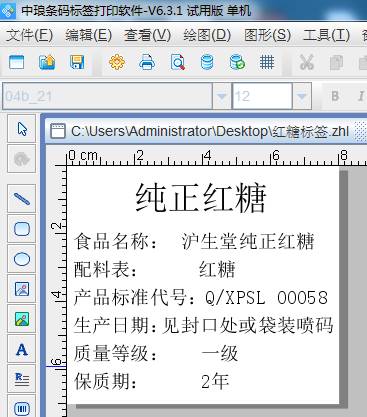Toggle the grid display icon
367x417 pixels.
pos(267,62)
